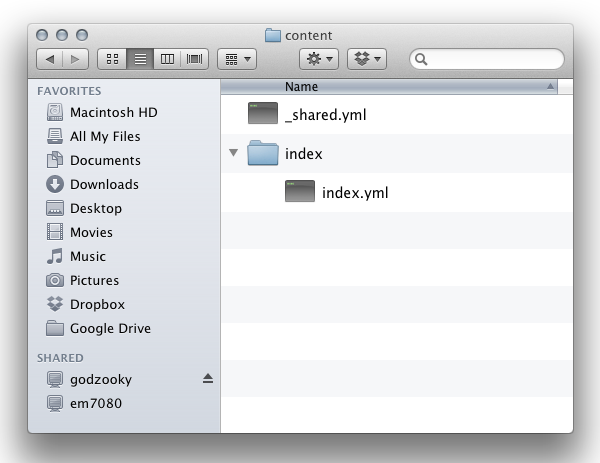Close the content window
This screenshot has height=463, width=600.
(42, 35)
